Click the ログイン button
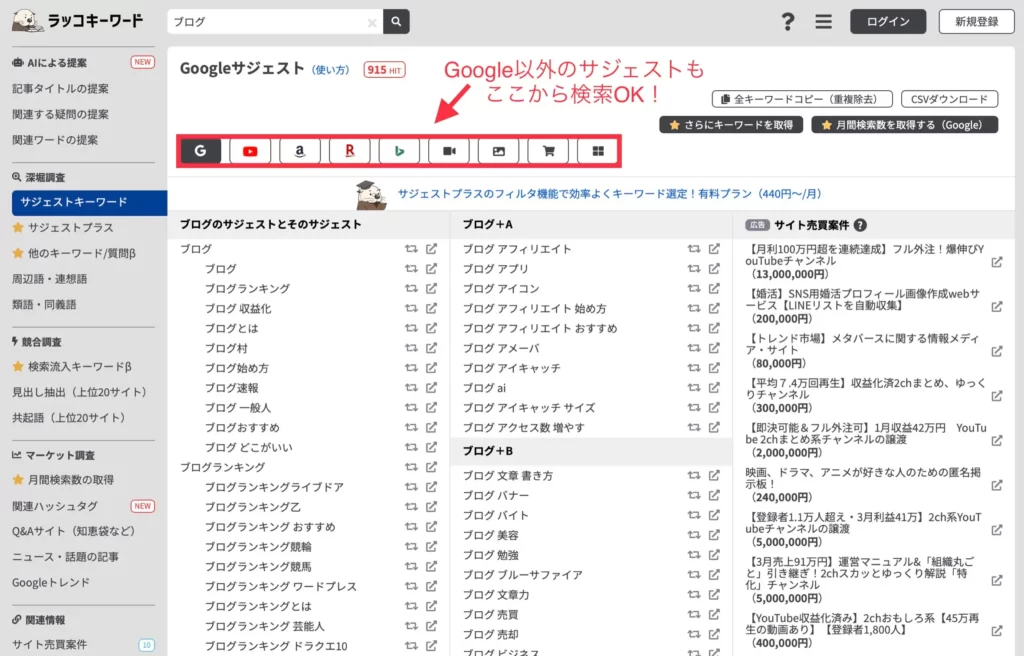1024x656 pixels. point(888,22)
